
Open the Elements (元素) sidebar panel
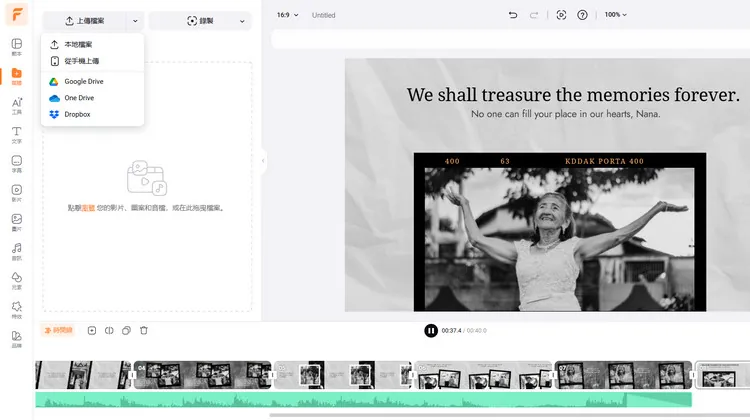[17, 279]
